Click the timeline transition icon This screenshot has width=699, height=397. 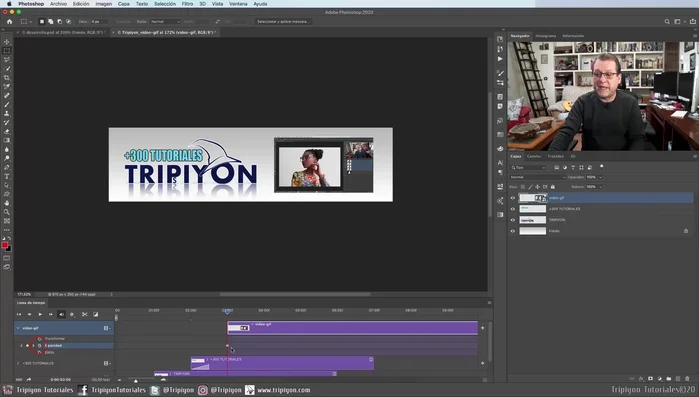pos(95,315)
